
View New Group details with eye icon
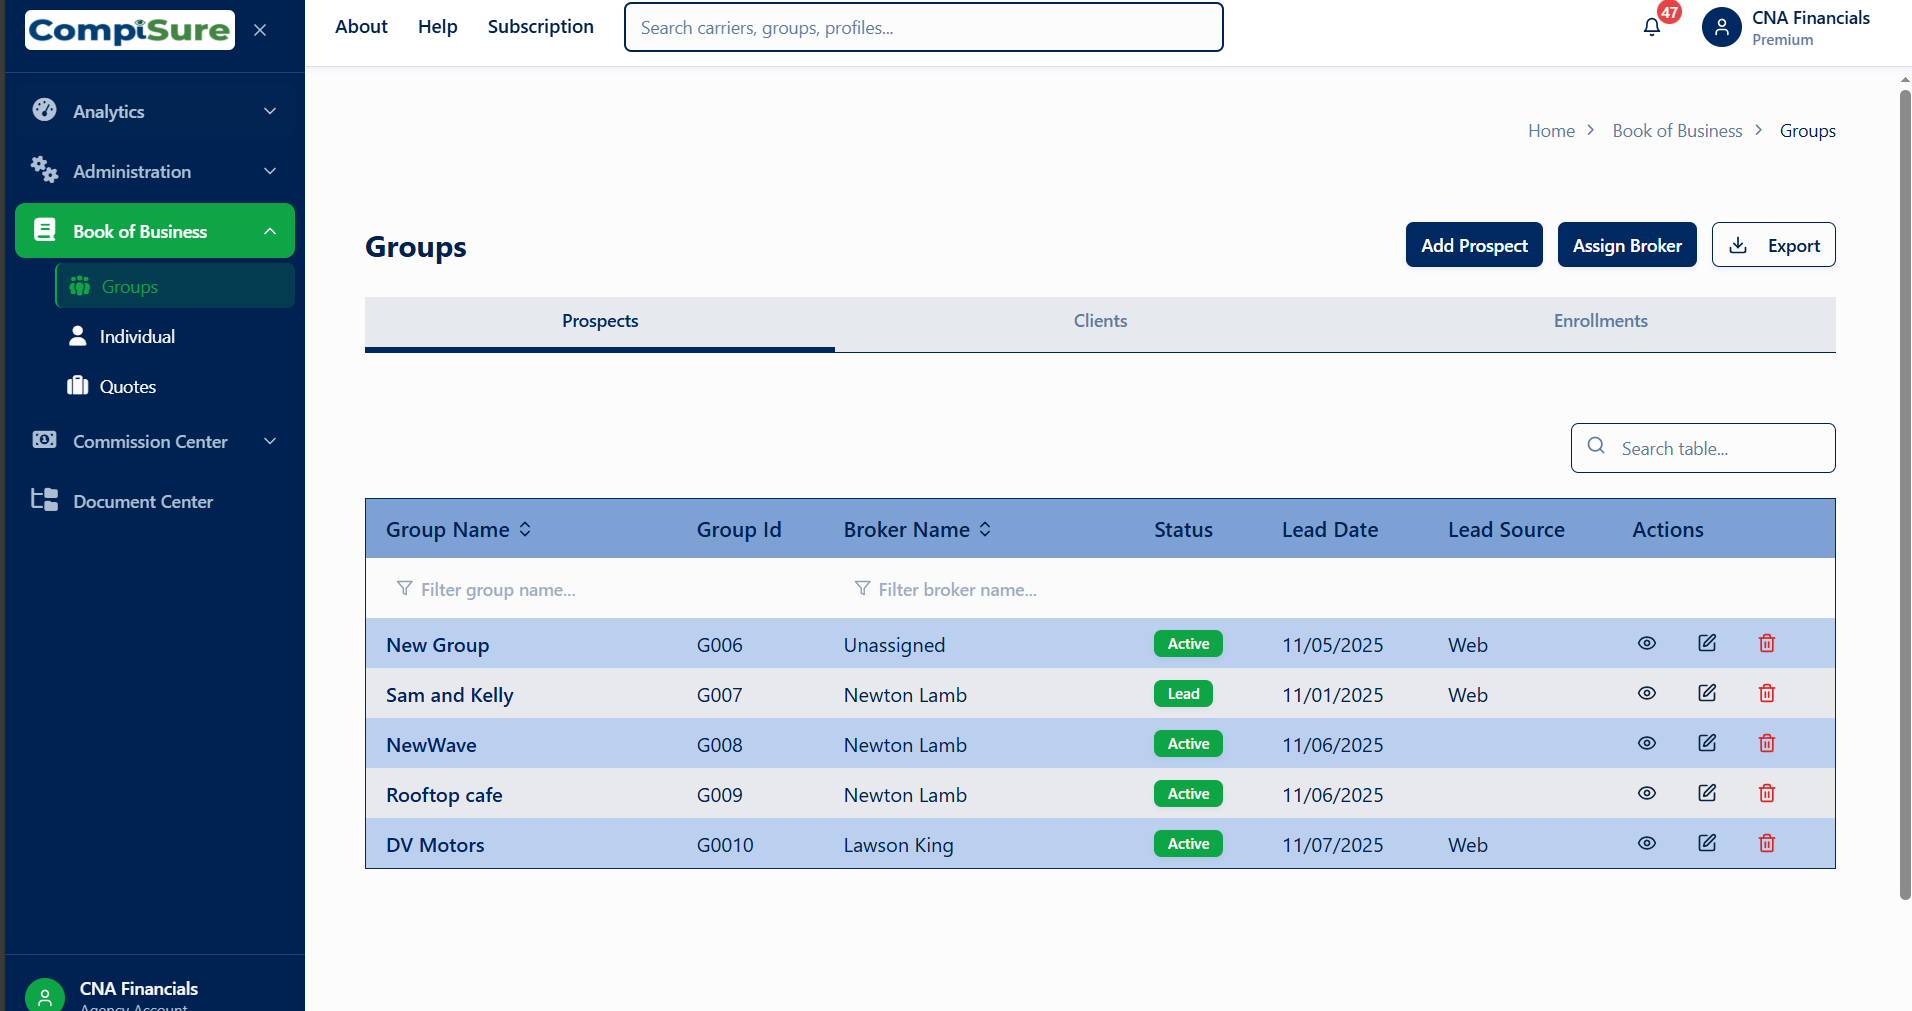pyautogui.click(x=1647, y=643)
